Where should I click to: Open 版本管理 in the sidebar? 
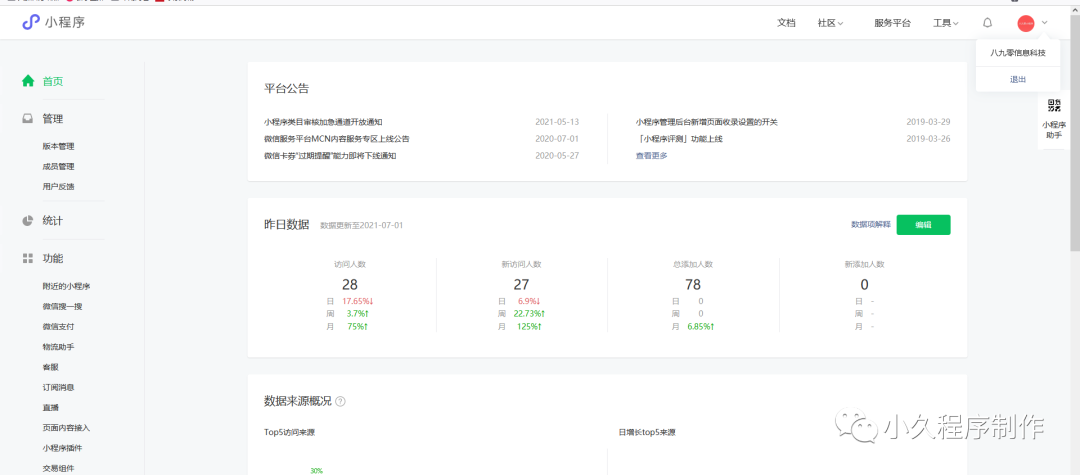(58, 146)
